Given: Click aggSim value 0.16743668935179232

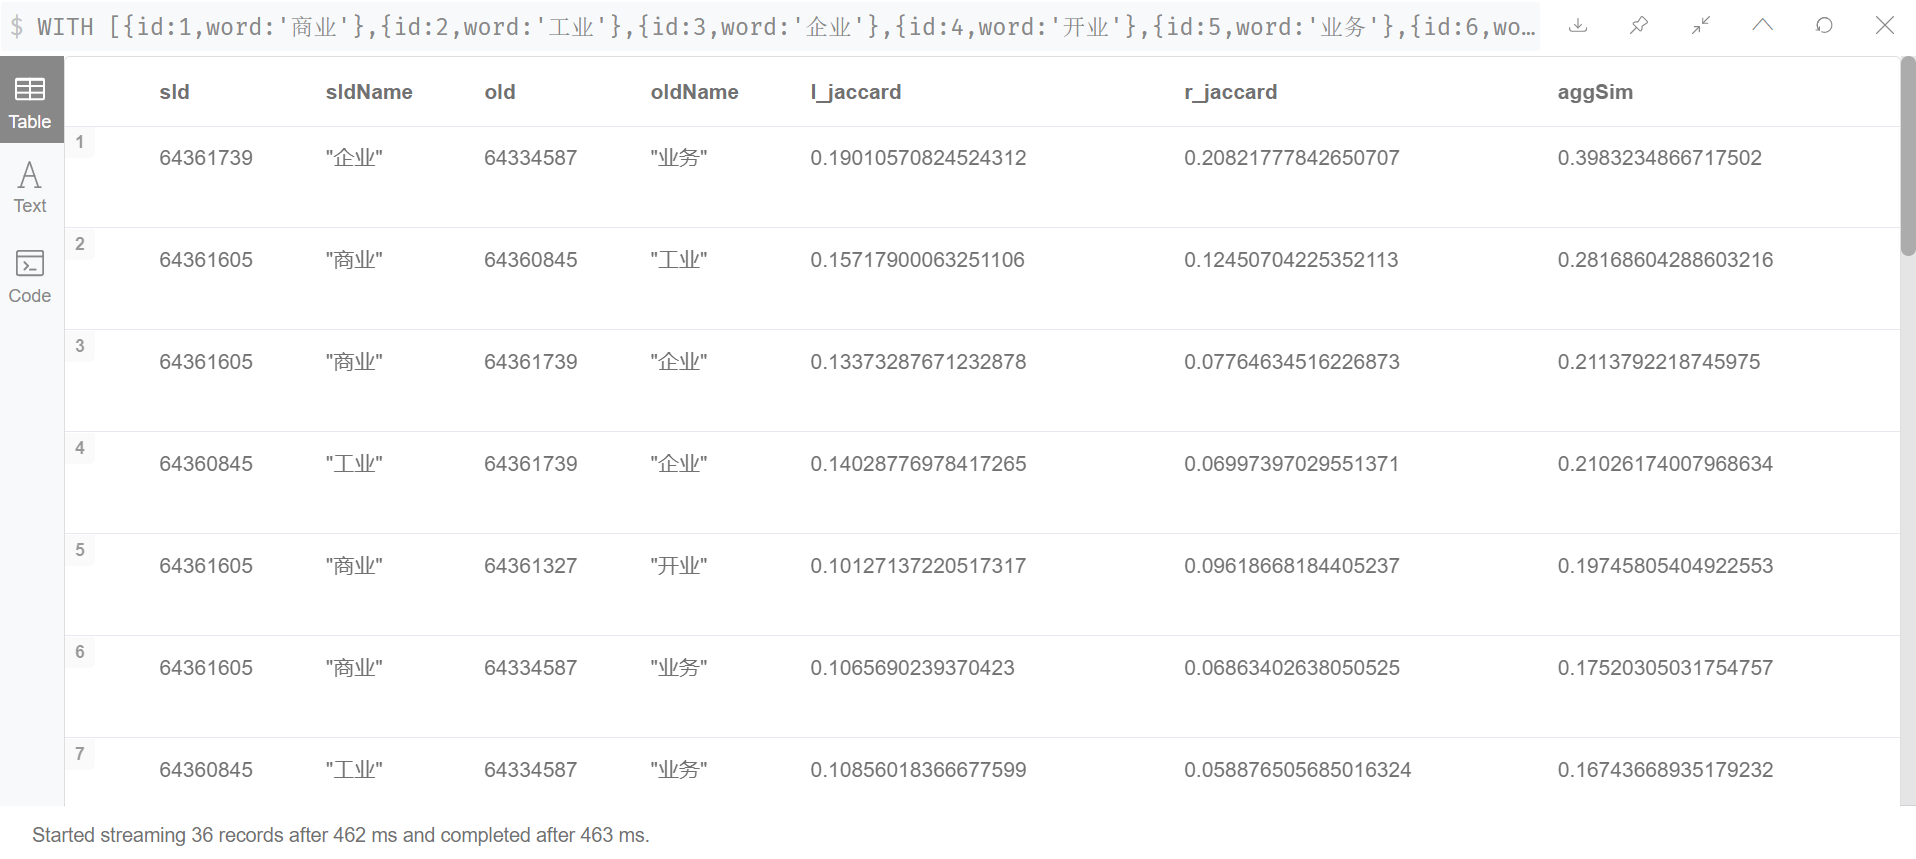Looking at the screenshot, I should tap(1666, 770).
